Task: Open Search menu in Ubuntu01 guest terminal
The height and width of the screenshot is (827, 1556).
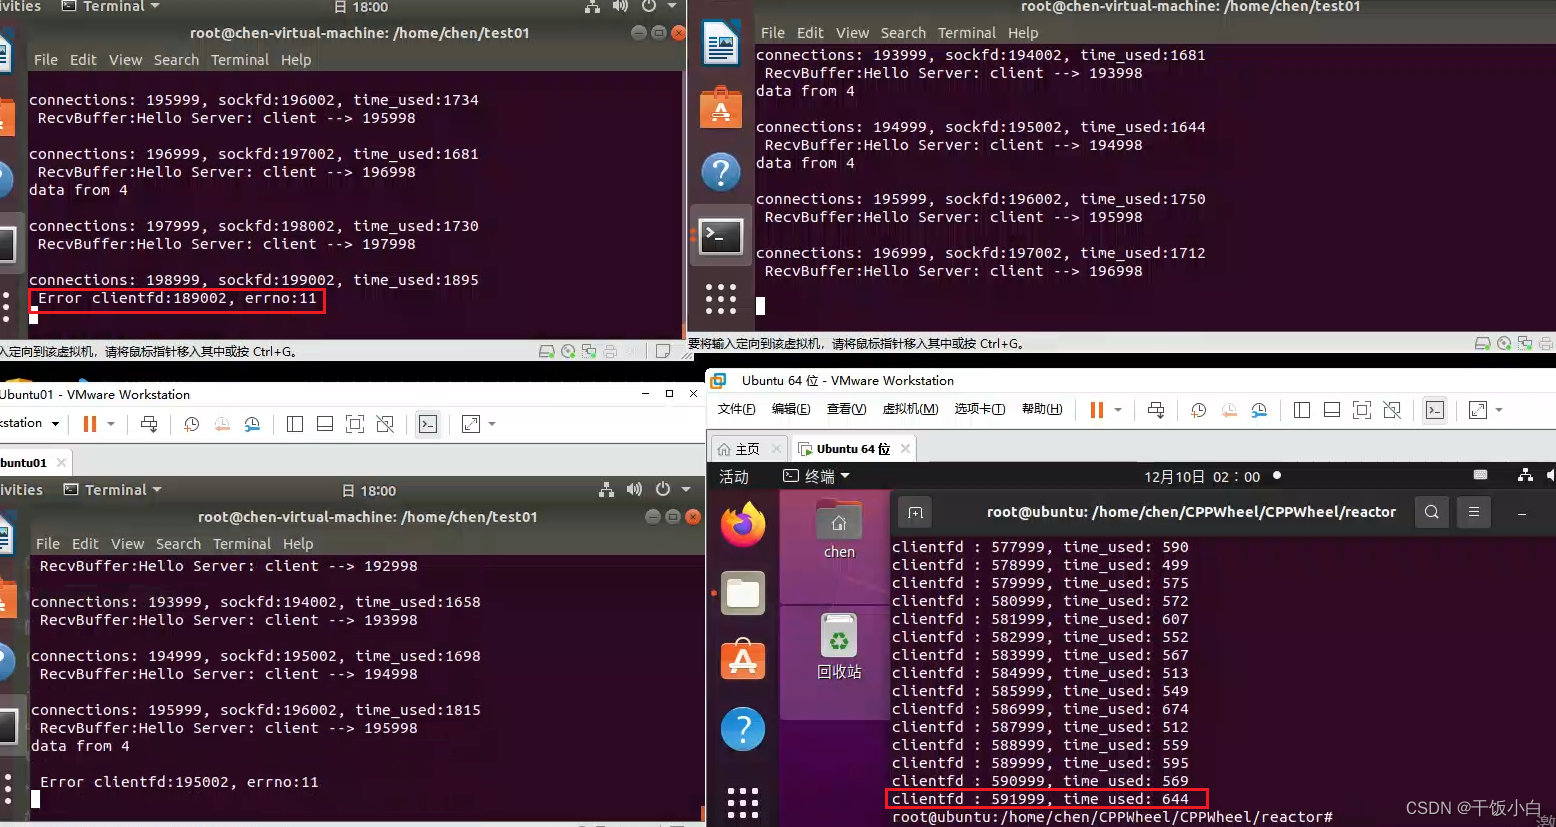Action: tap(178, 544)
